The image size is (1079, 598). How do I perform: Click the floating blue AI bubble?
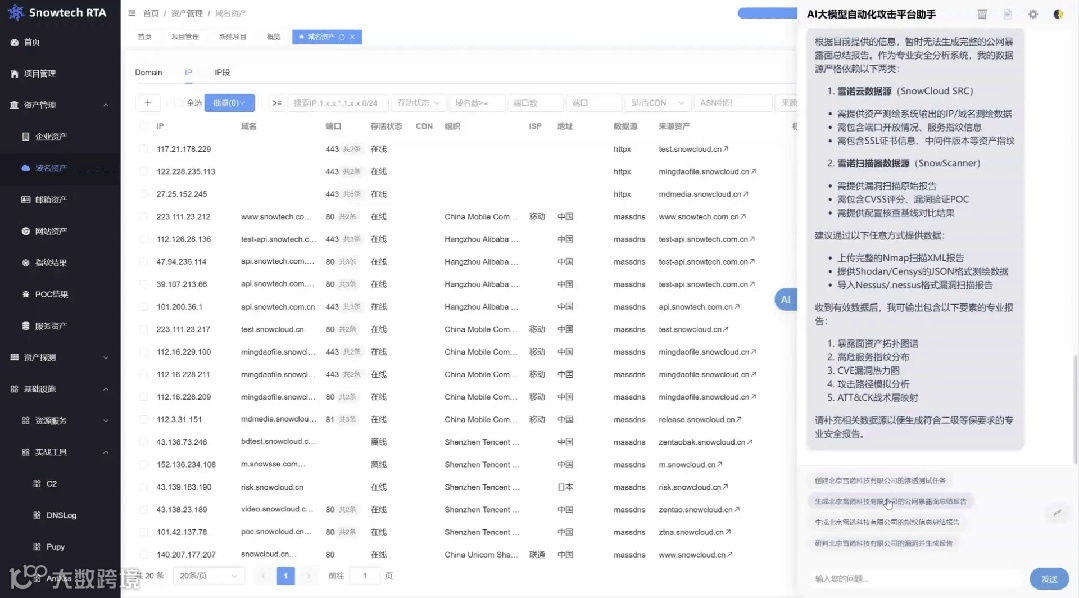[786, 299]
